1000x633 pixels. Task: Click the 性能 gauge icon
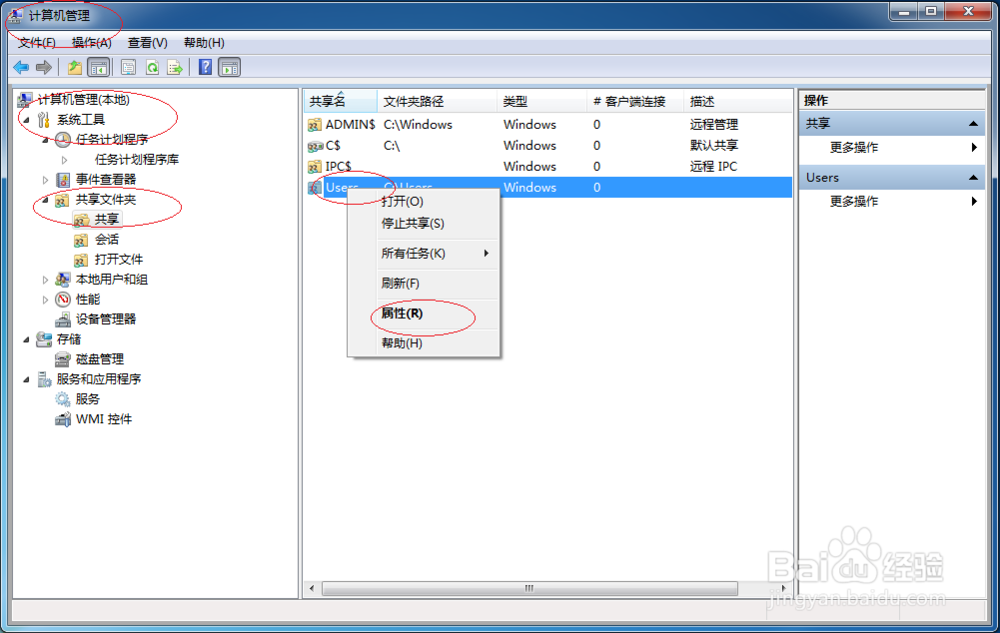coord(62,299)
